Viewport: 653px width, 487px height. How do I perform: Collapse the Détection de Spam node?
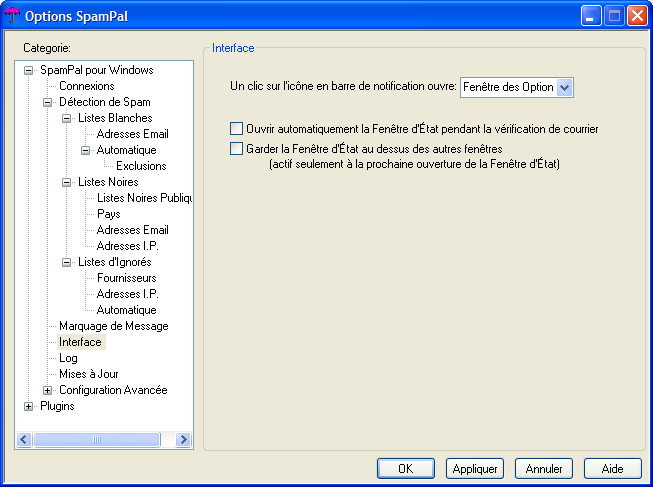point(47,102)
